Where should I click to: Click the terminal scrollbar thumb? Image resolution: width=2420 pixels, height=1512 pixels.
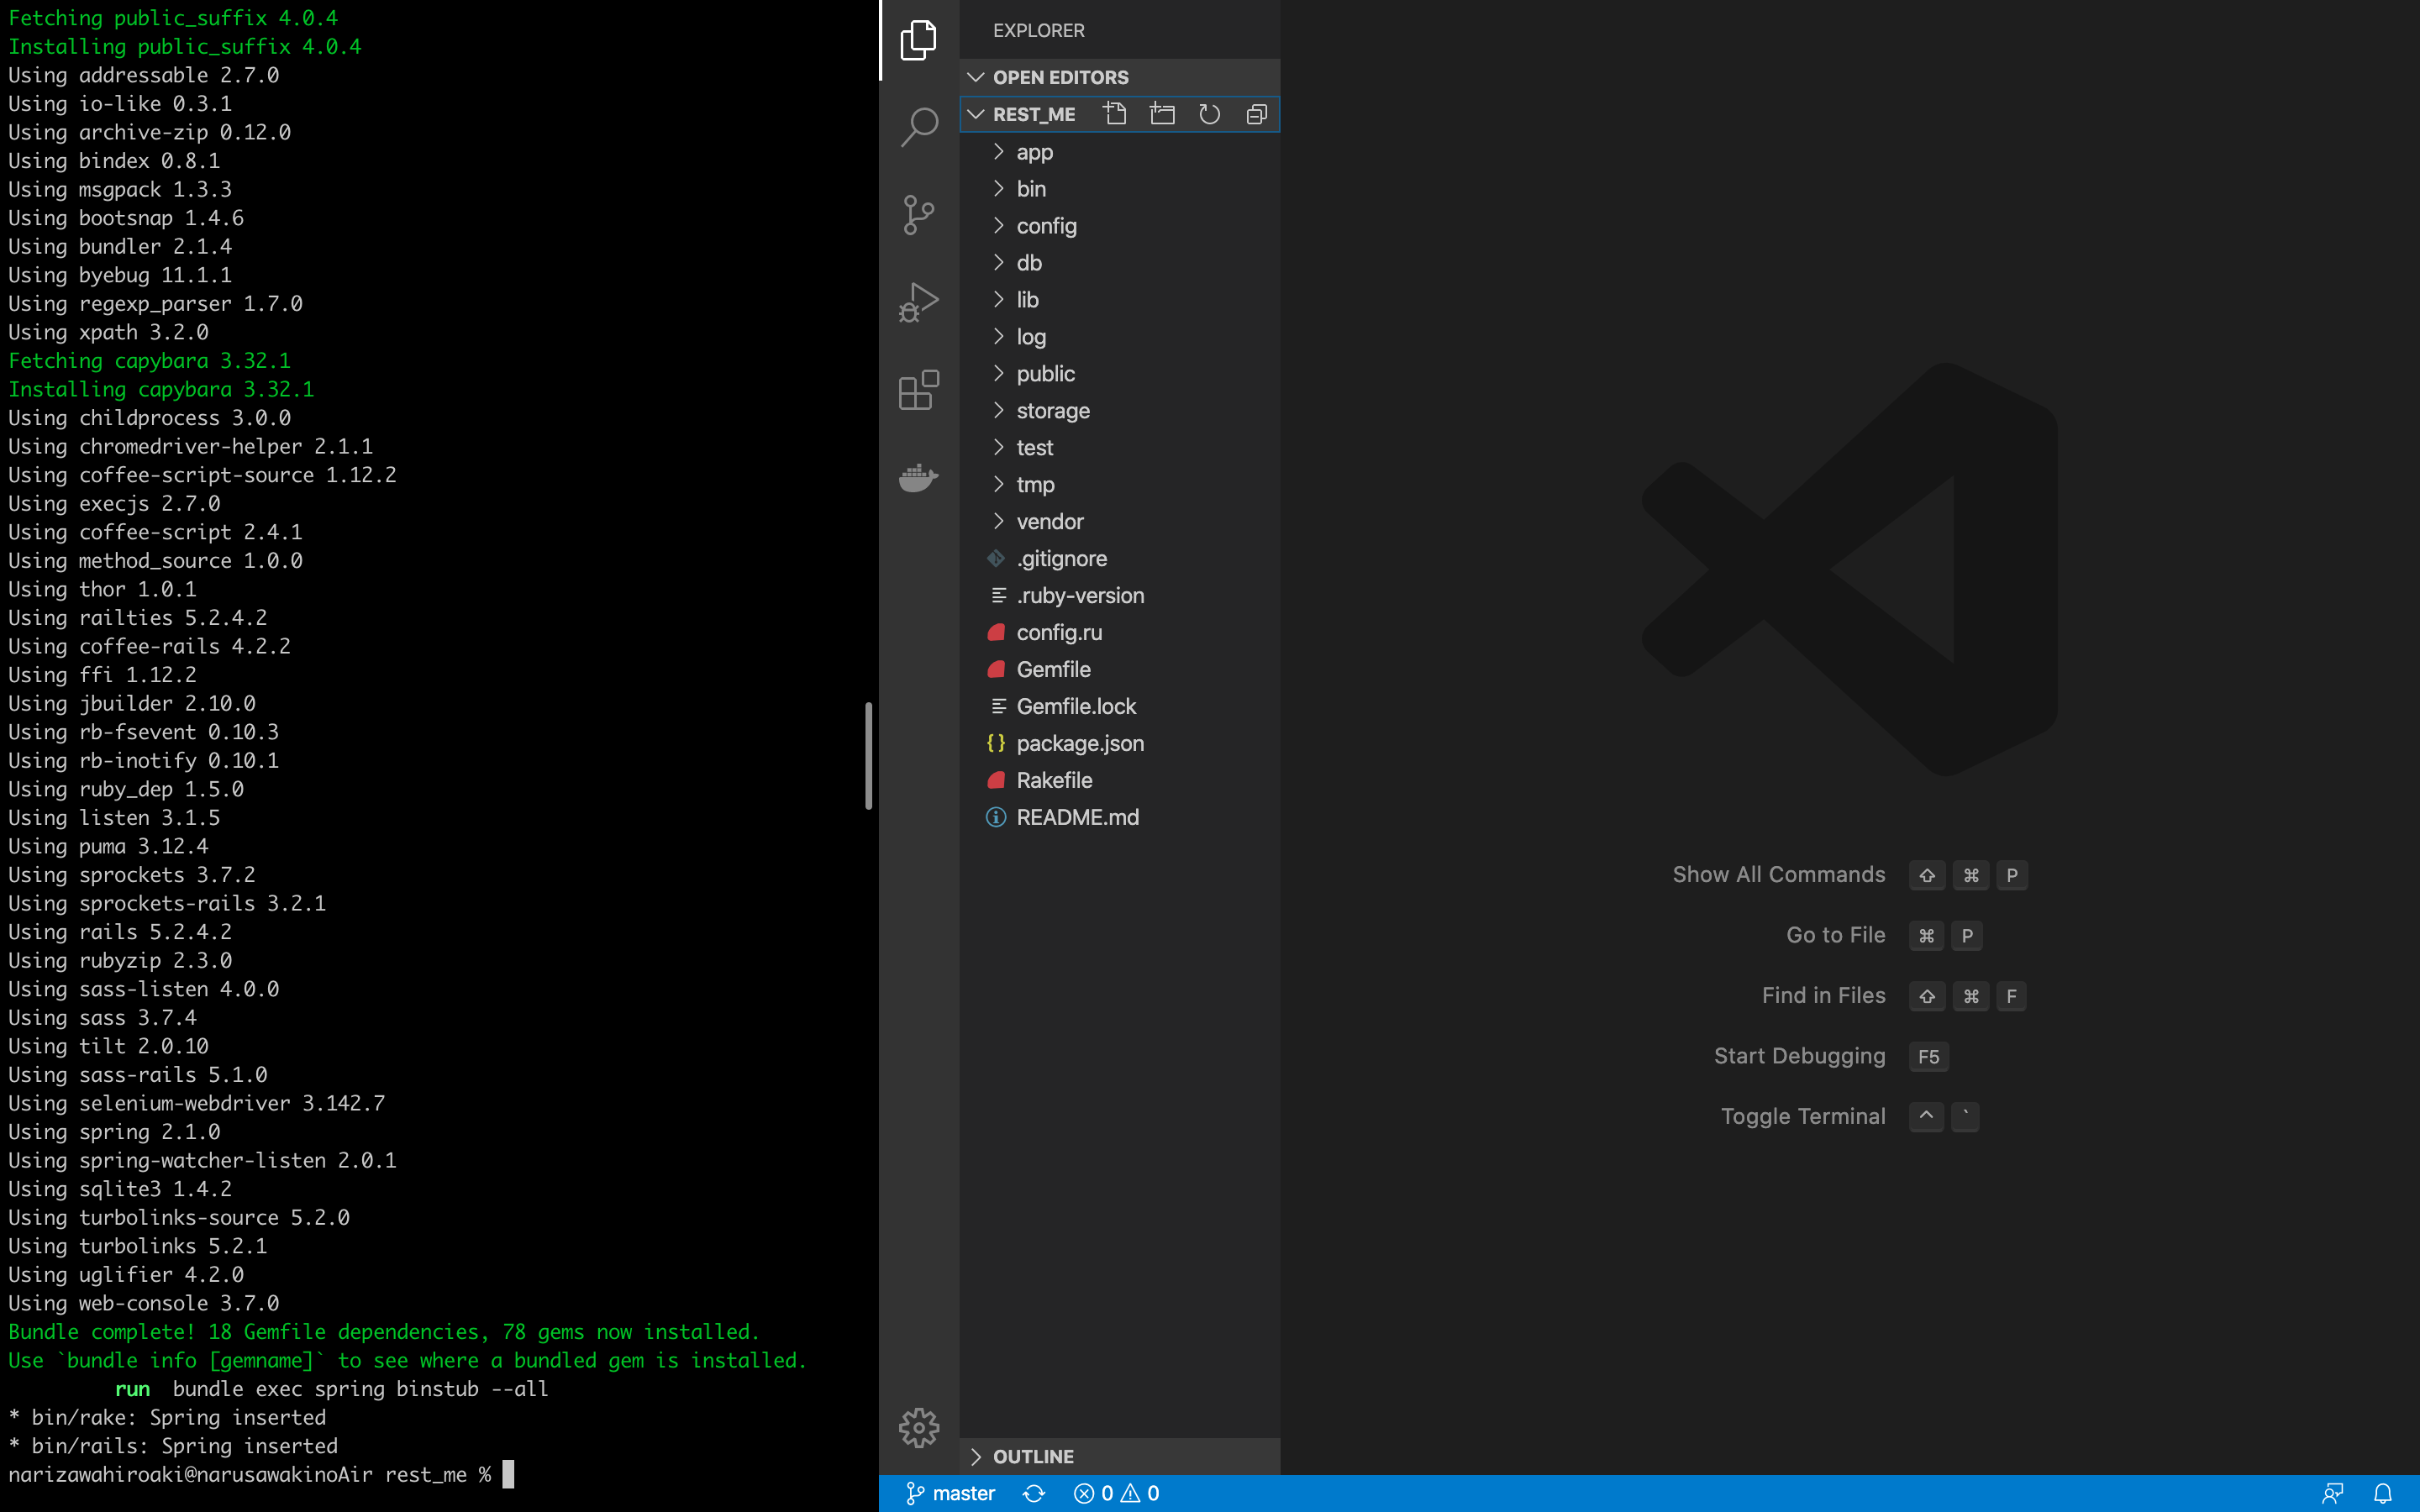pos(868,755)
